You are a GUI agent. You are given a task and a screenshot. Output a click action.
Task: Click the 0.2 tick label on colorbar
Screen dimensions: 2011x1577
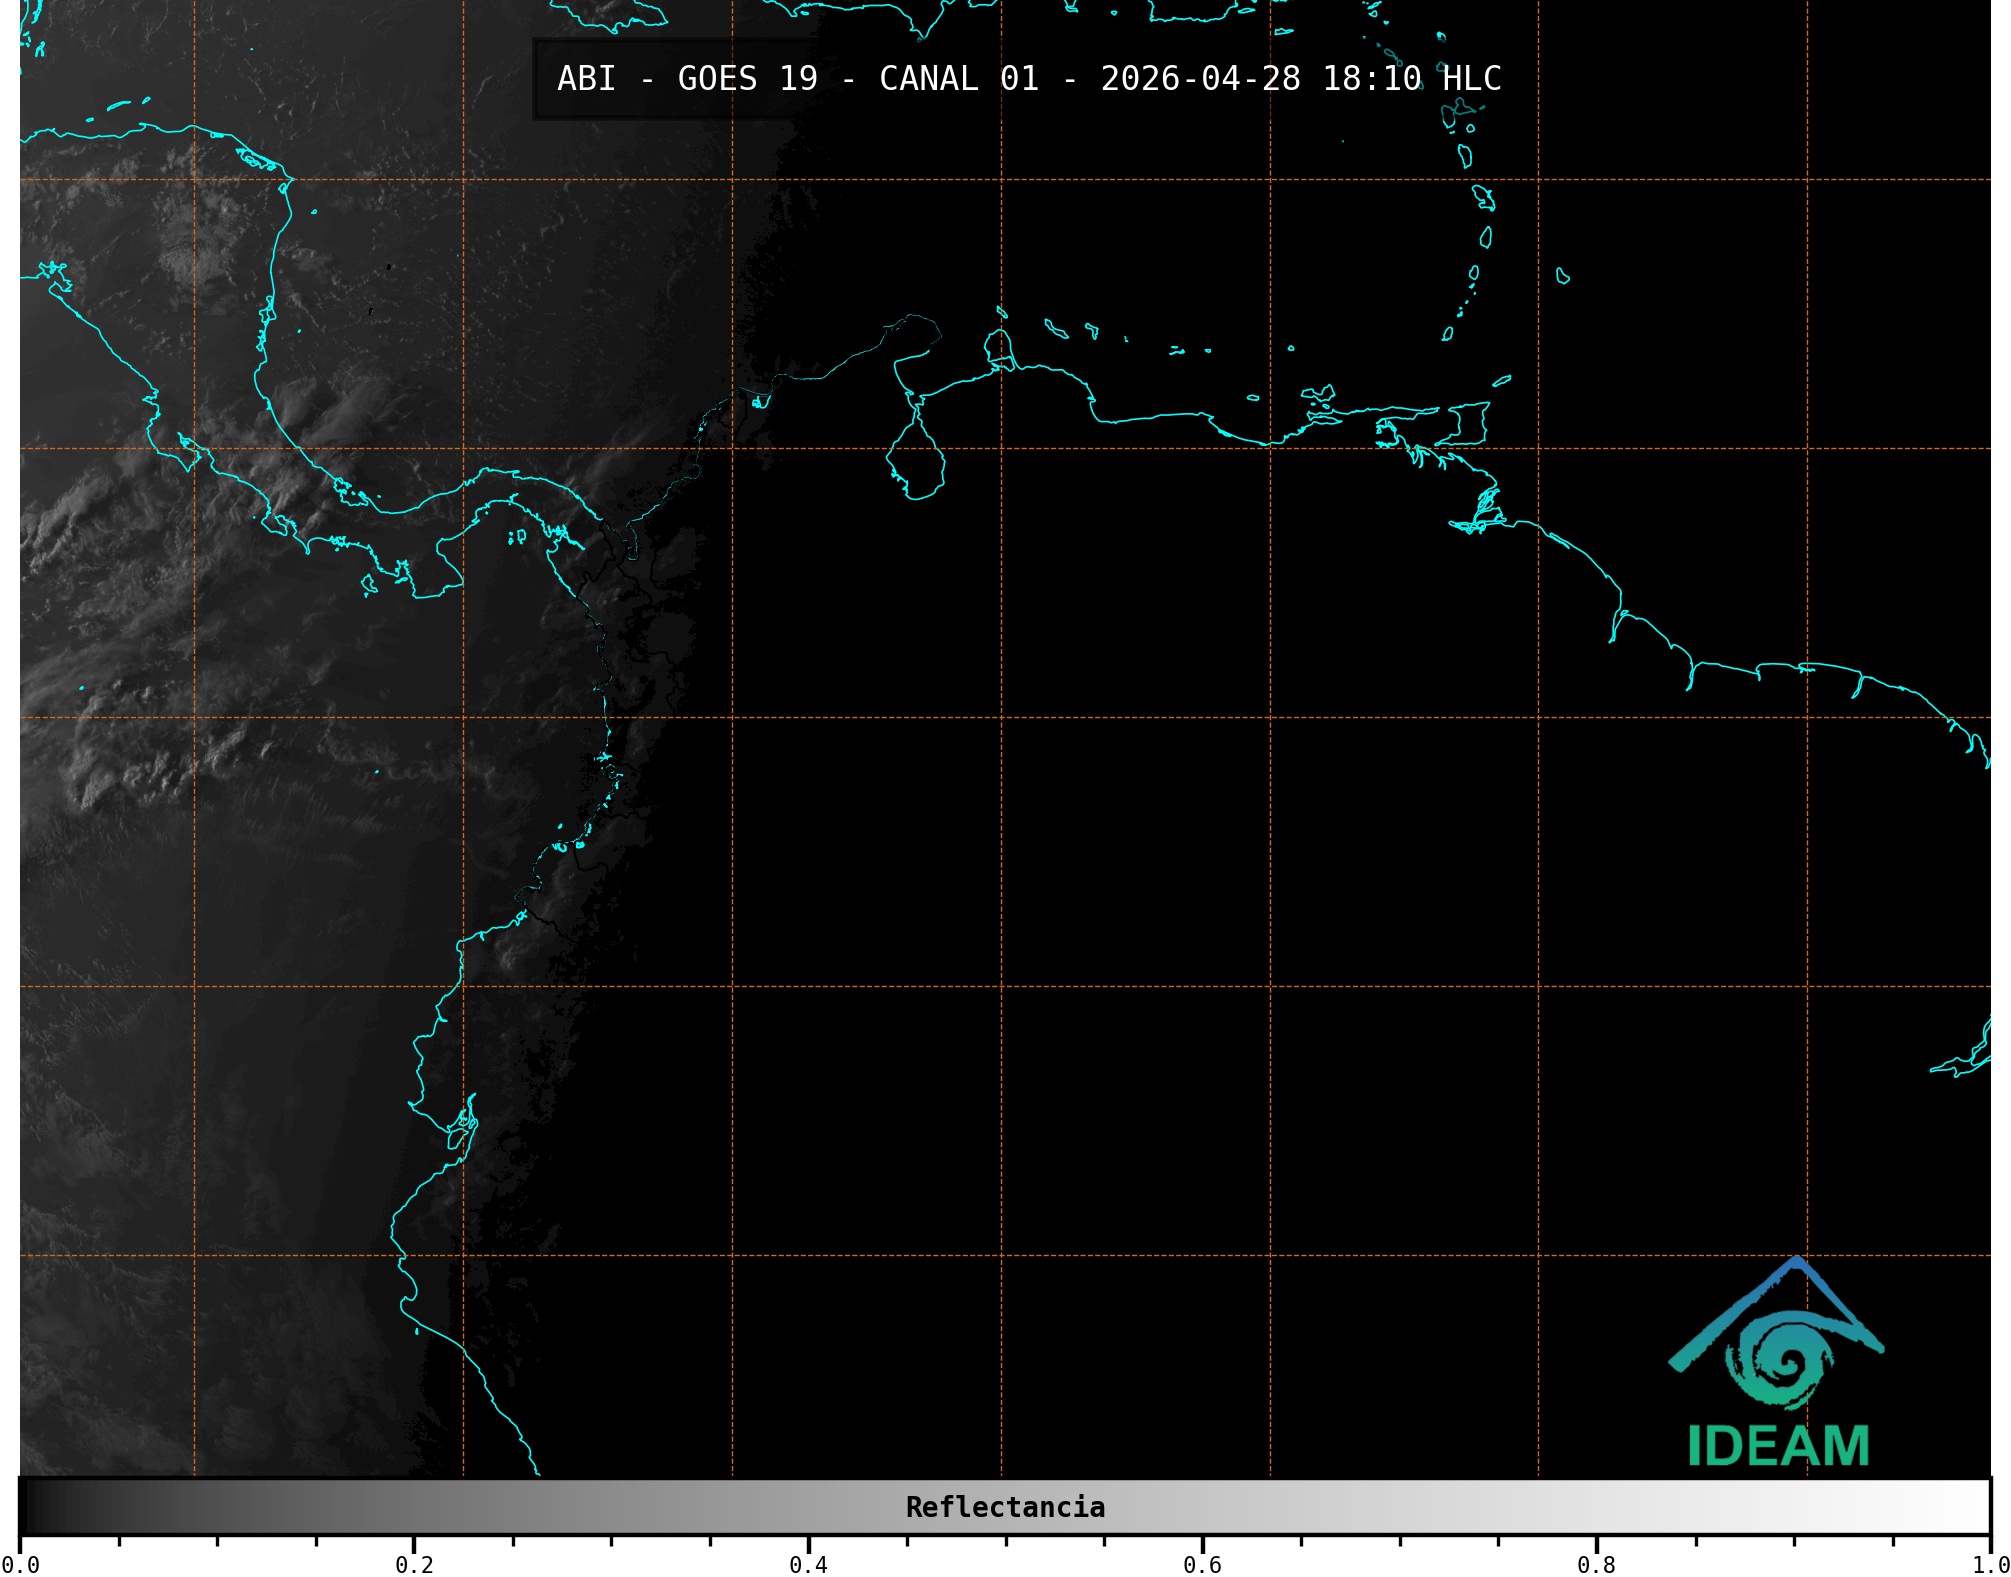tap(414, 1564)
